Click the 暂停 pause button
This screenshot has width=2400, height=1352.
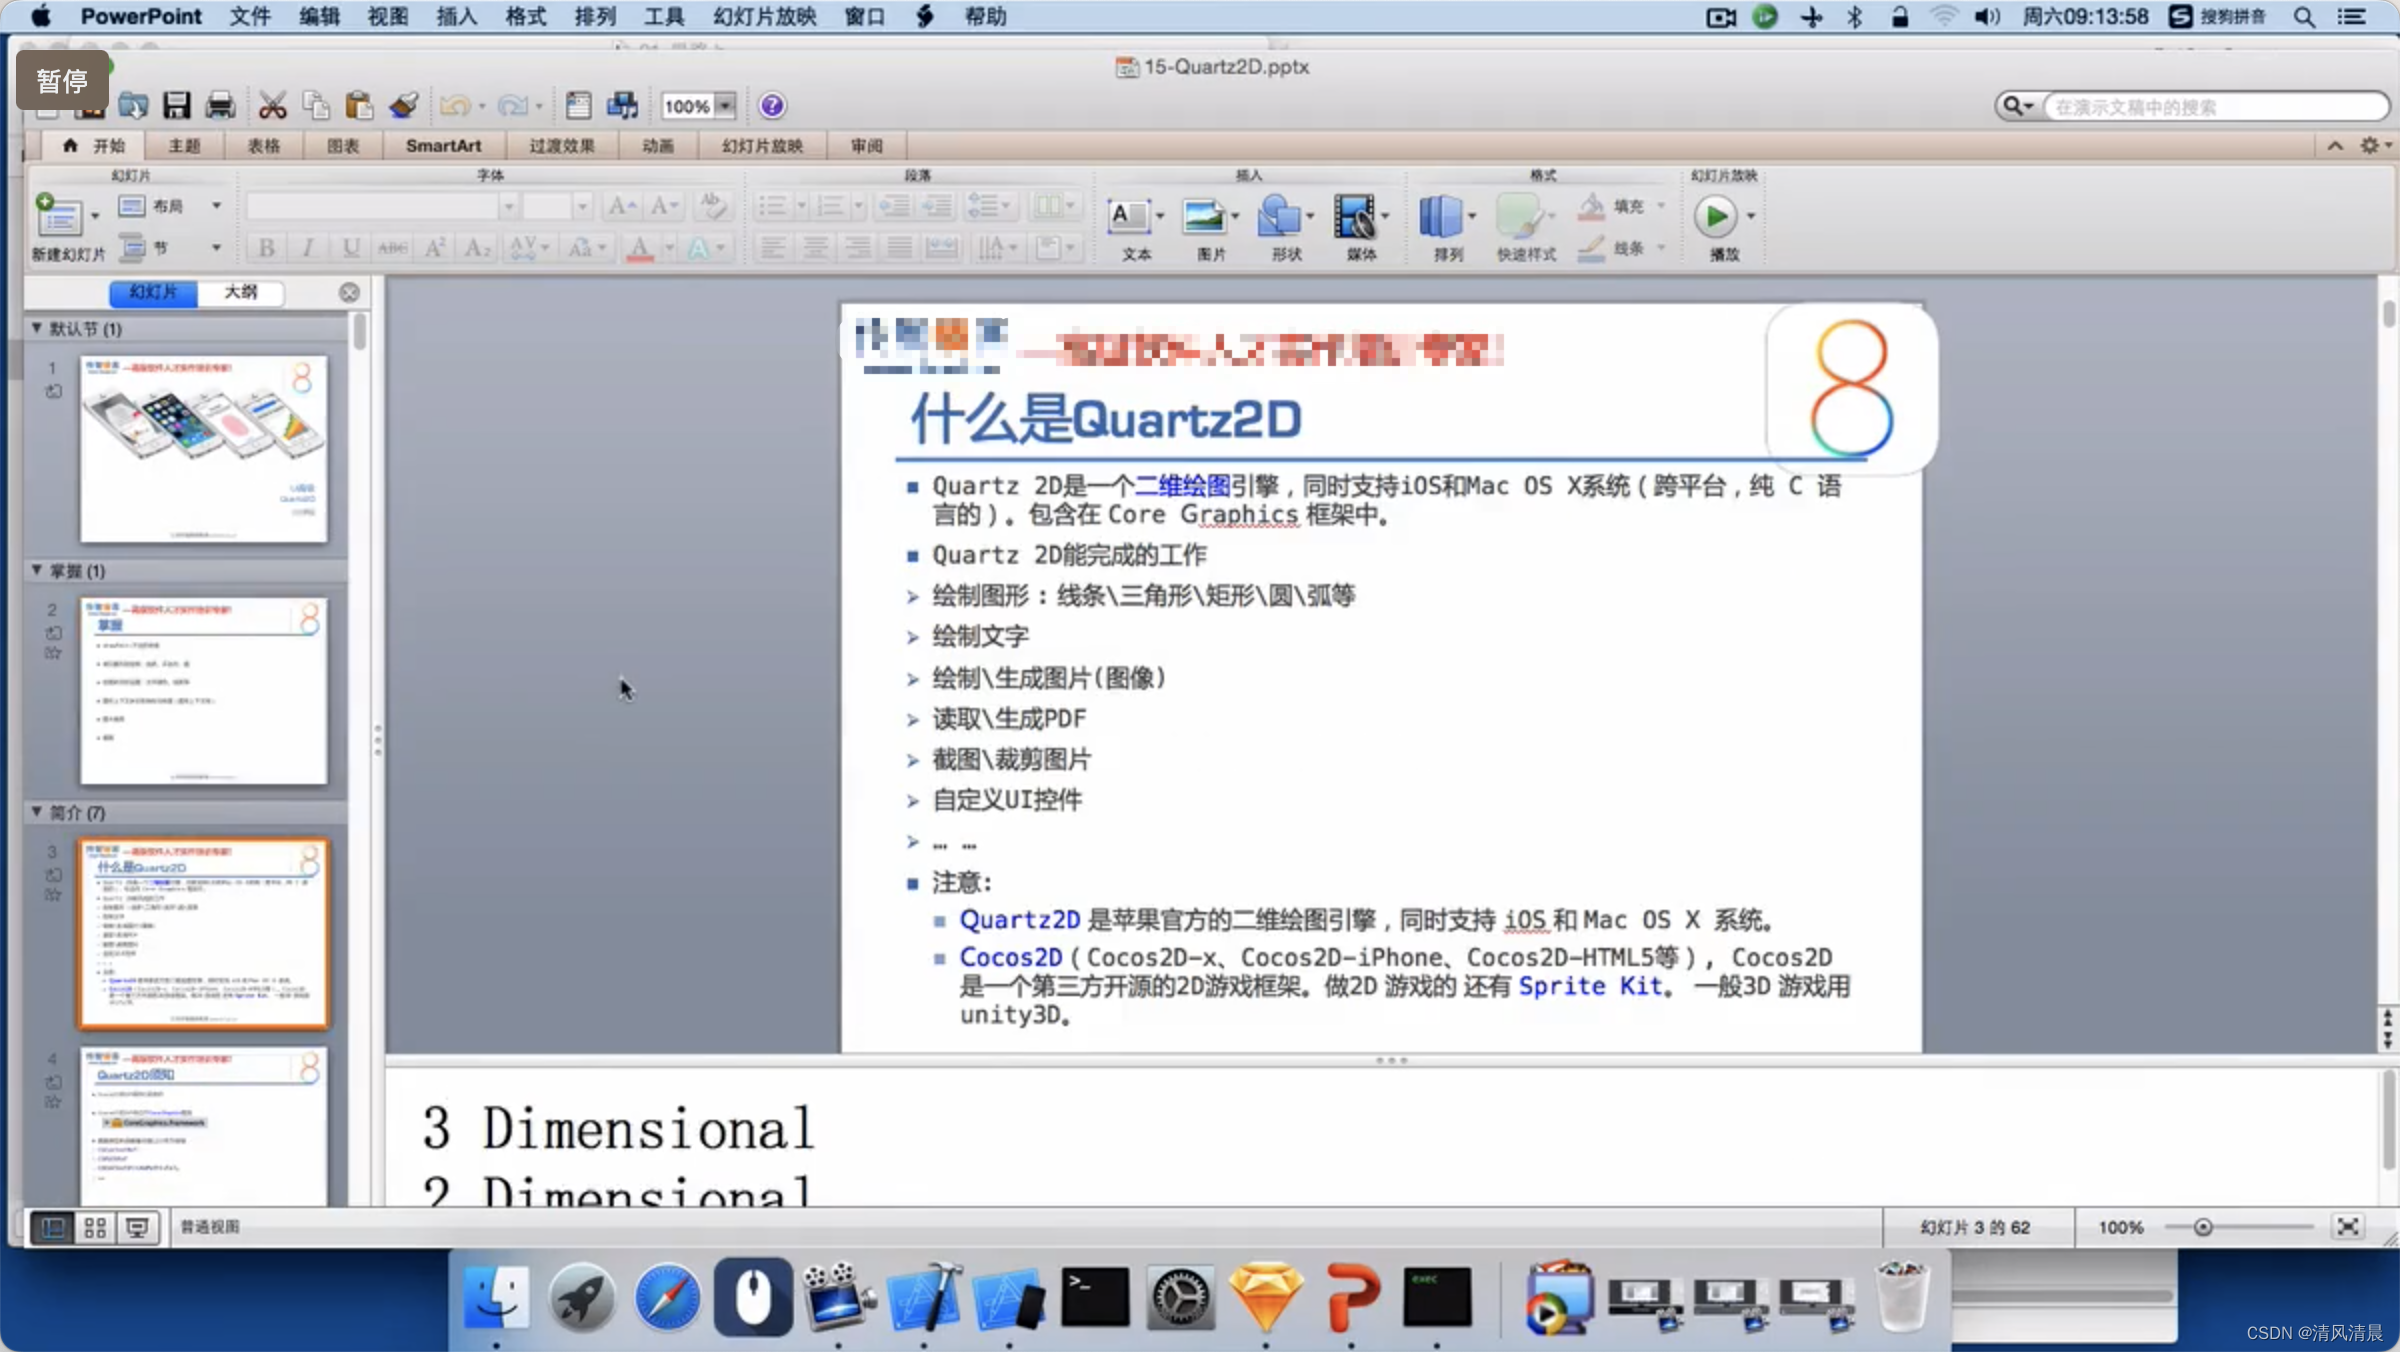[62, 81]
